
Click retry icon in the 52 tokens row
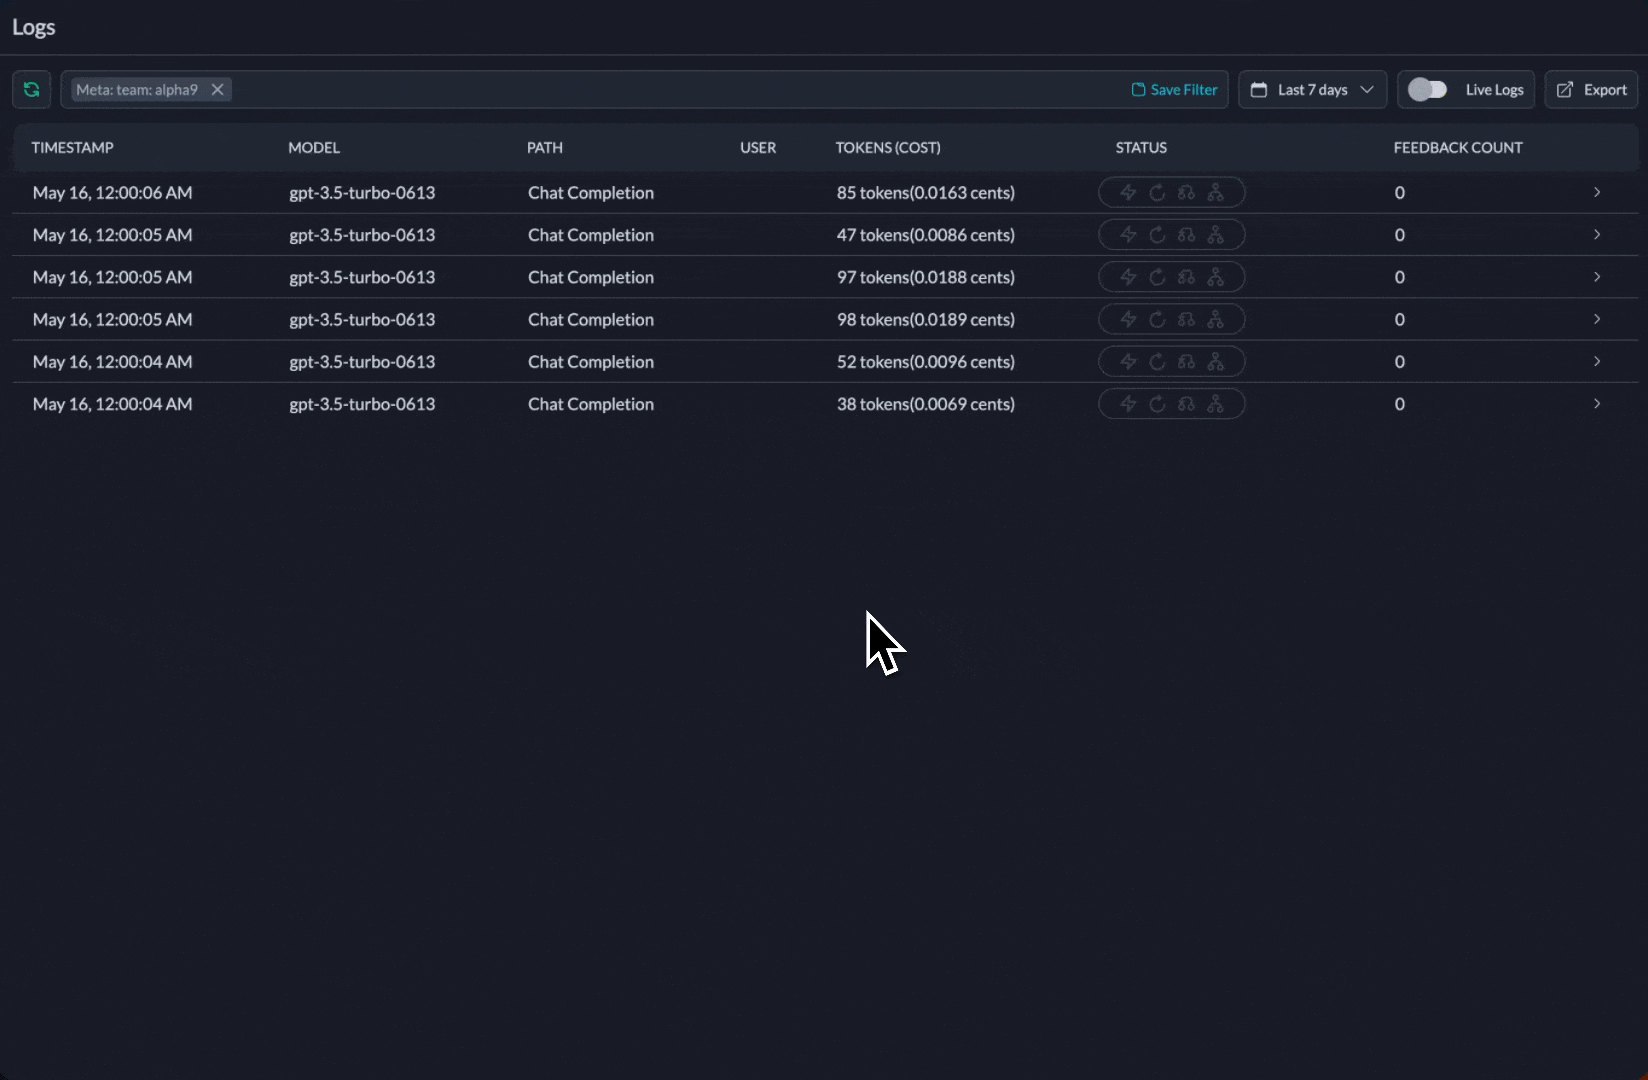tap(1157, 361)
